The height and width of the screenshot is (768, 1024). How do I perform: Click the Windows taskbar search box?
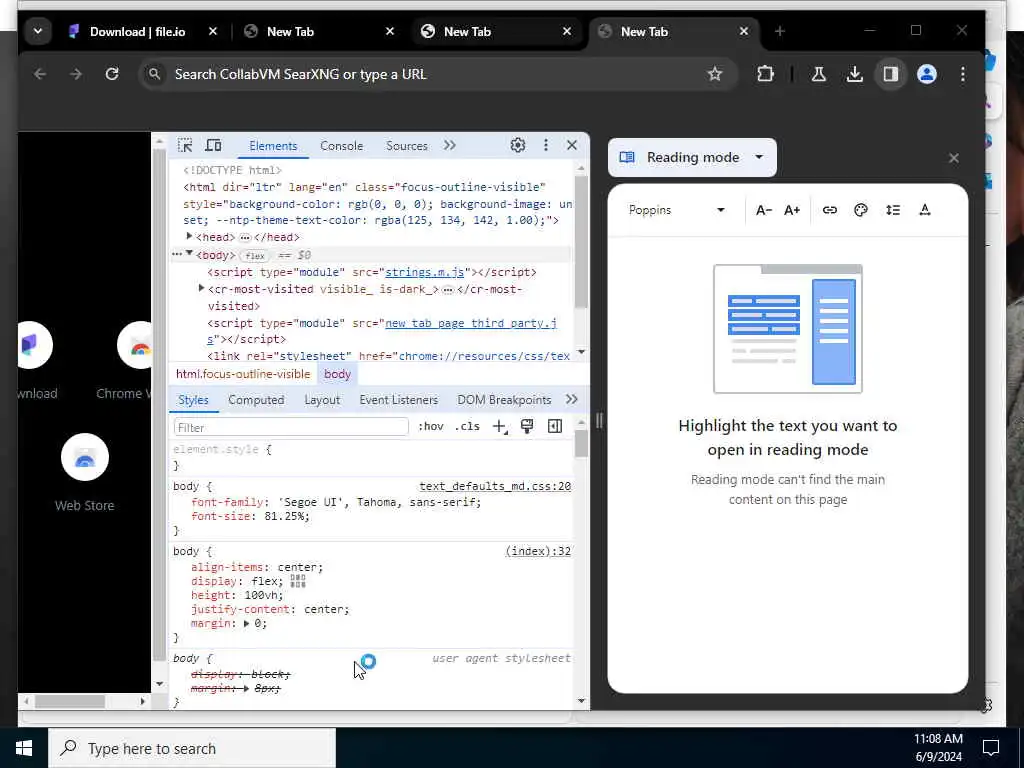click(x=193, y=748)
